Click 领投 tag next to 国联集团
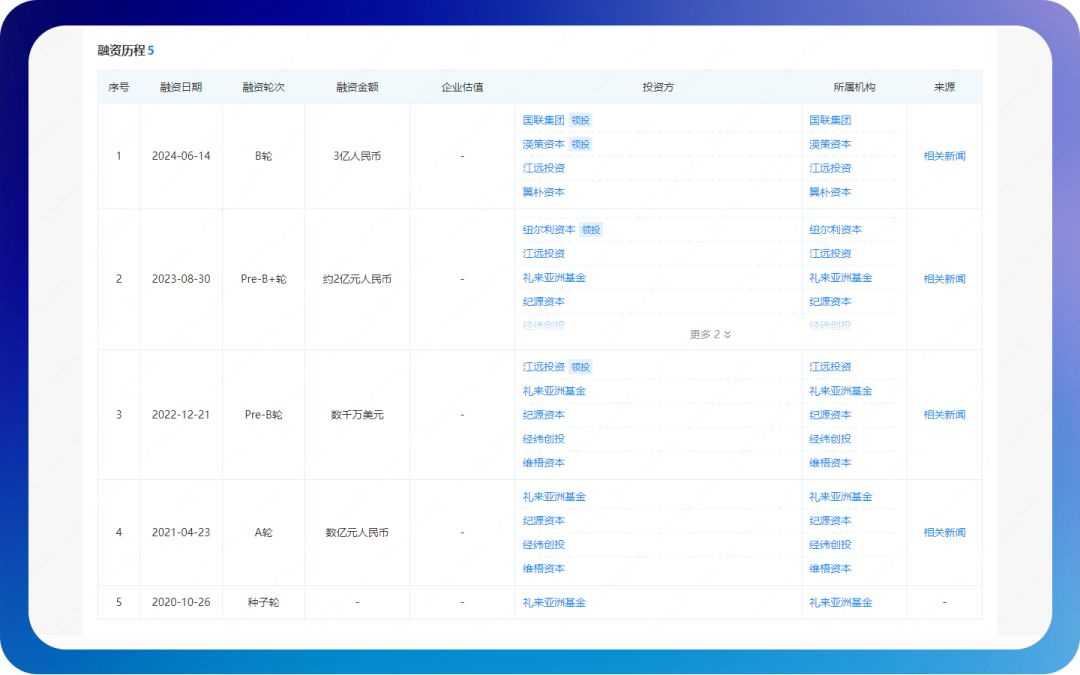The image size is (1080, 675). pyautogui.click(x=581, y=120)
